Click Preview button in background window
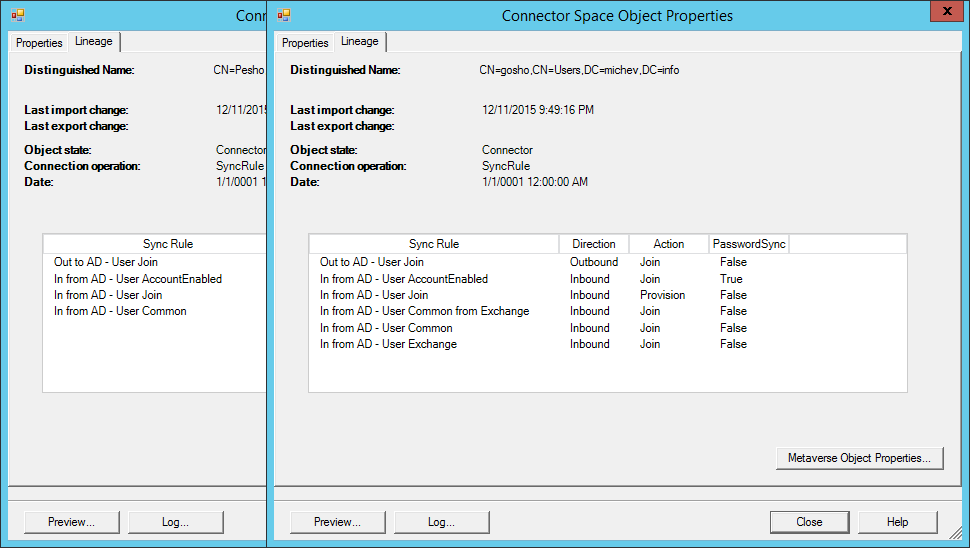 tap(71, 522)
